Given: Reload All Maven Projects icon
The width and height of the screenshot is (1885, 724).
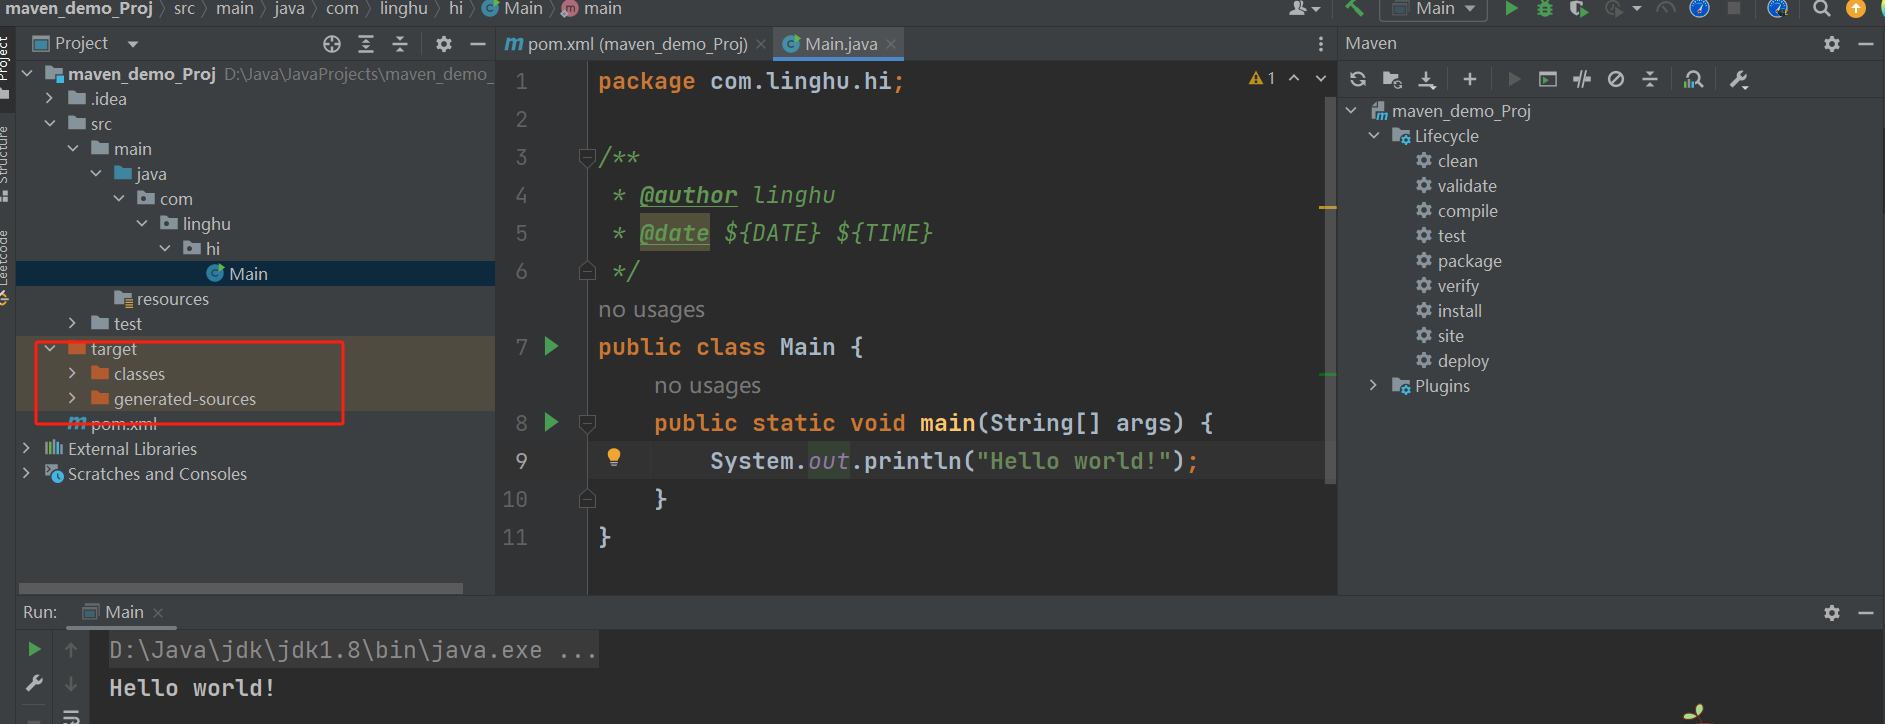Looking at the screenshot, I should 1357,79.
